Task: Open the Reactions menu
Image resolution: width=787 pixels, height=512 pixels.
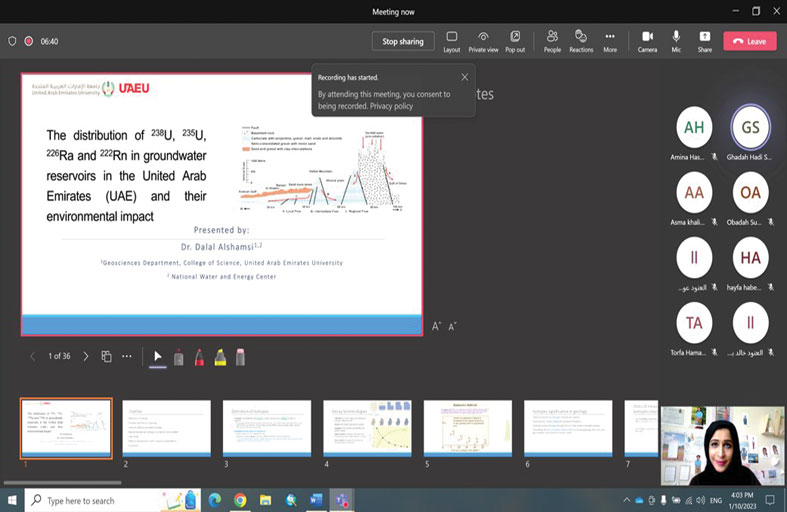Action: coord(581,40)
